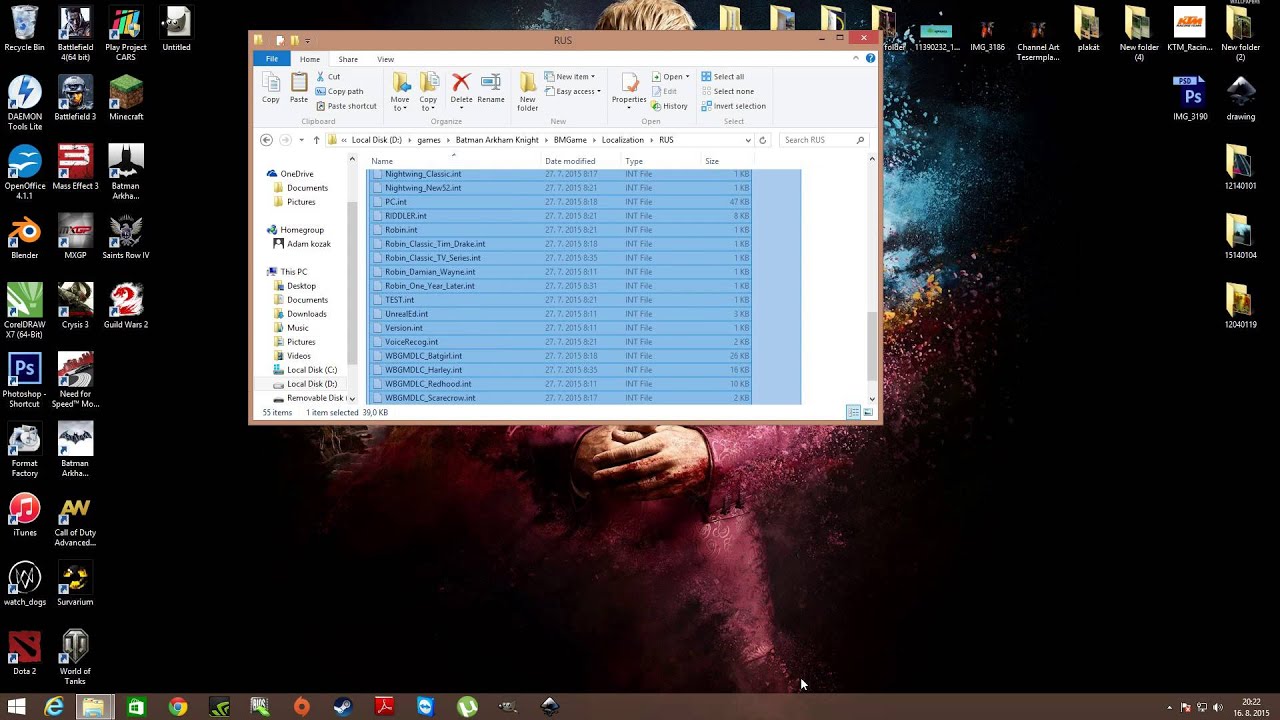
Task: Click the Search RUS input field
Action: (x=824, y=140)
